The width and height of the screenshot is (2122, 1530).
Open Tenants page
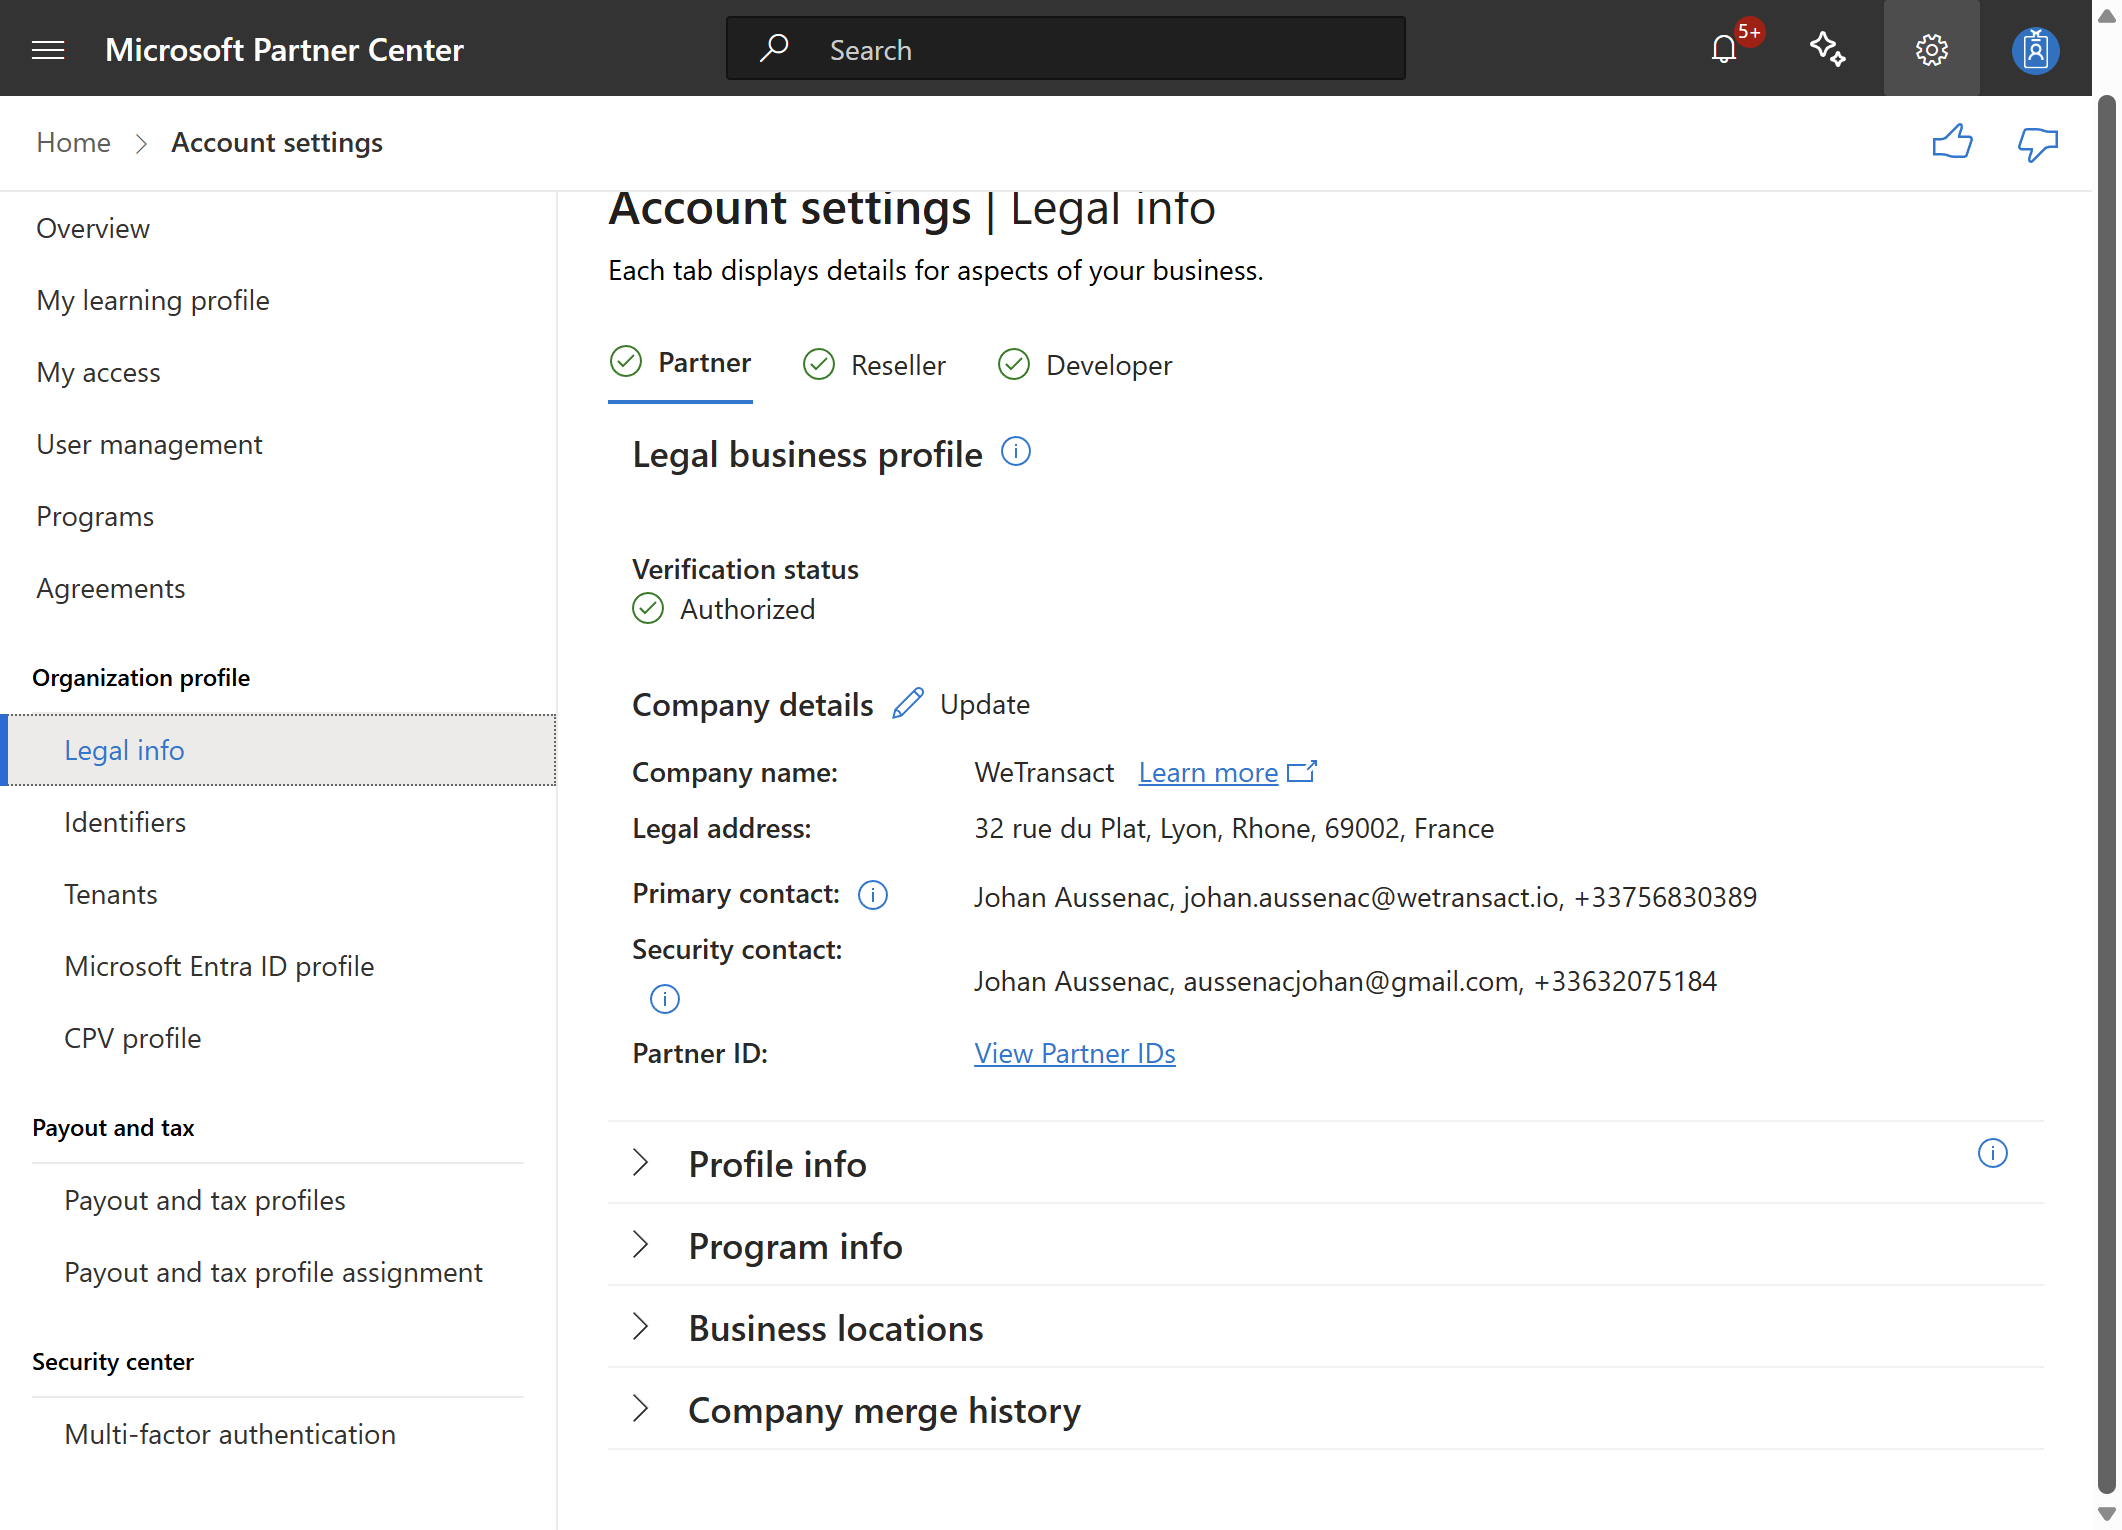tap(110, 894)
